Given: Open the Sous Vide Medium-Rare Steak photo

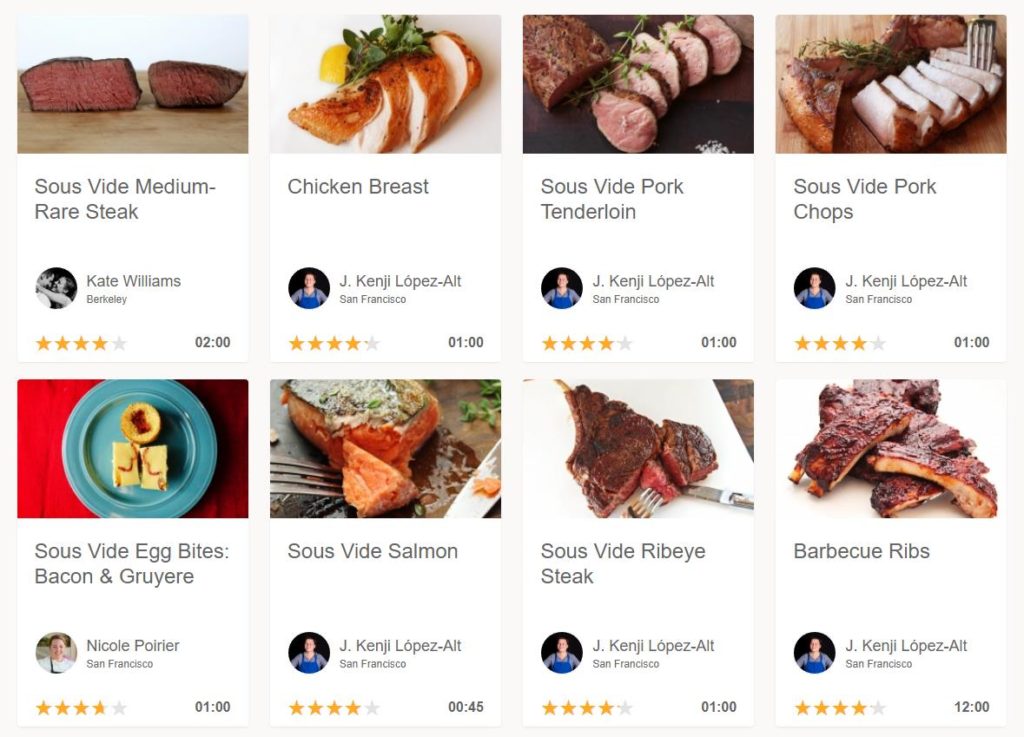Looking at the screenshot, I should [133, 84].
